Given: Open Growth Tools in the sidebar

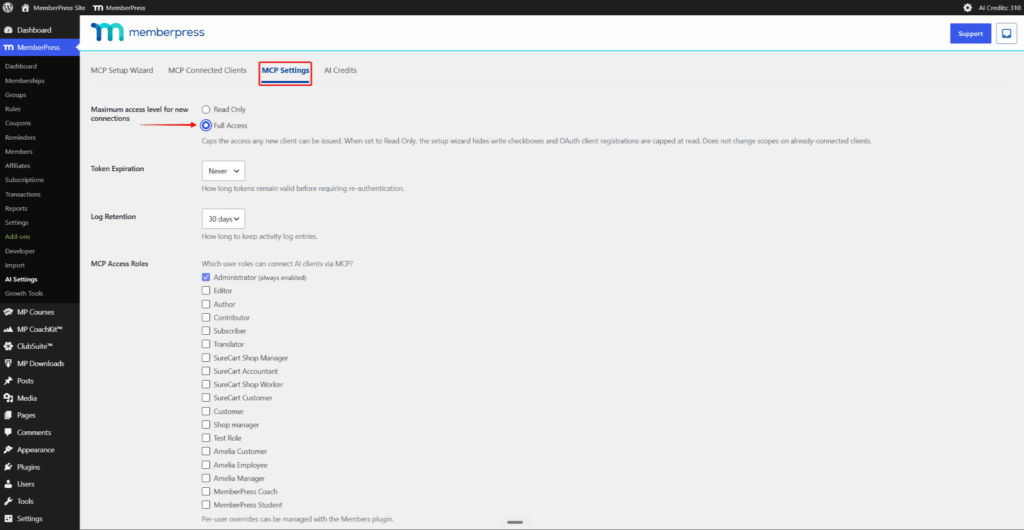Looking at the screenshot, I should tap(24, 294).
